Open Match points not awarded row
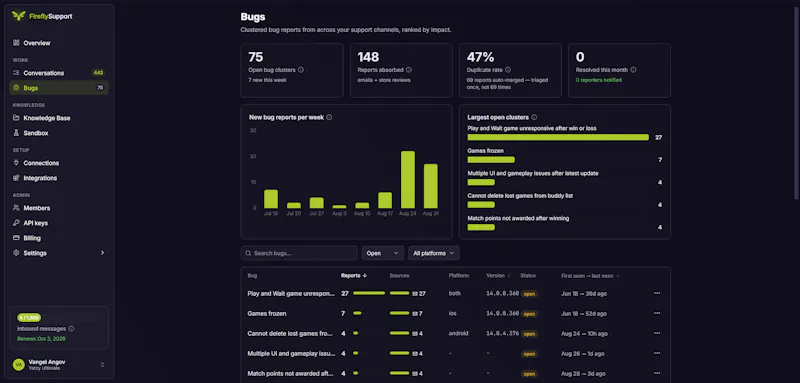 click(456, 373)
